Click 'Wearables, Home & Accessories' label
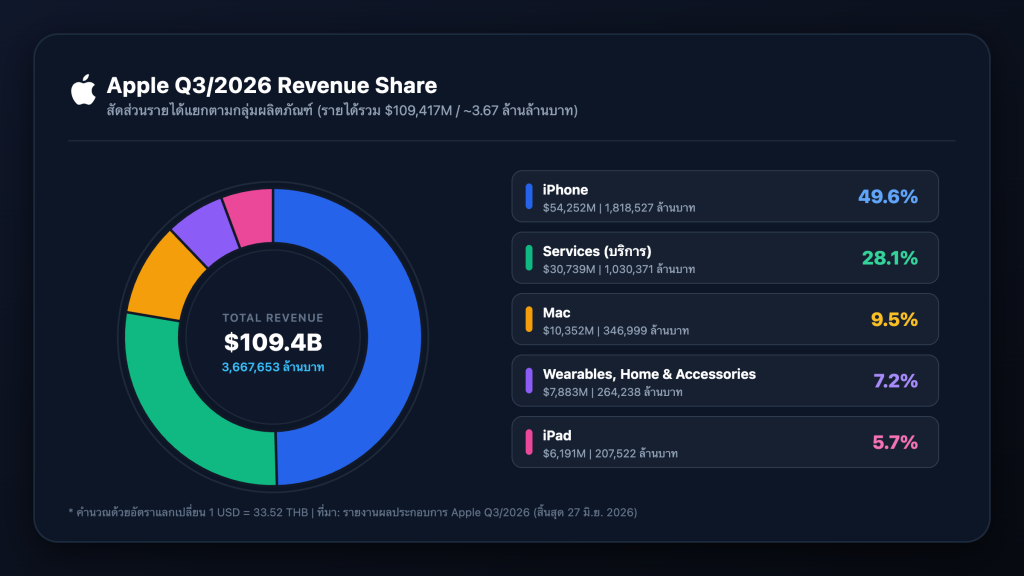Viewport: 1024px width, 576px height. click(x=649, y=374)
